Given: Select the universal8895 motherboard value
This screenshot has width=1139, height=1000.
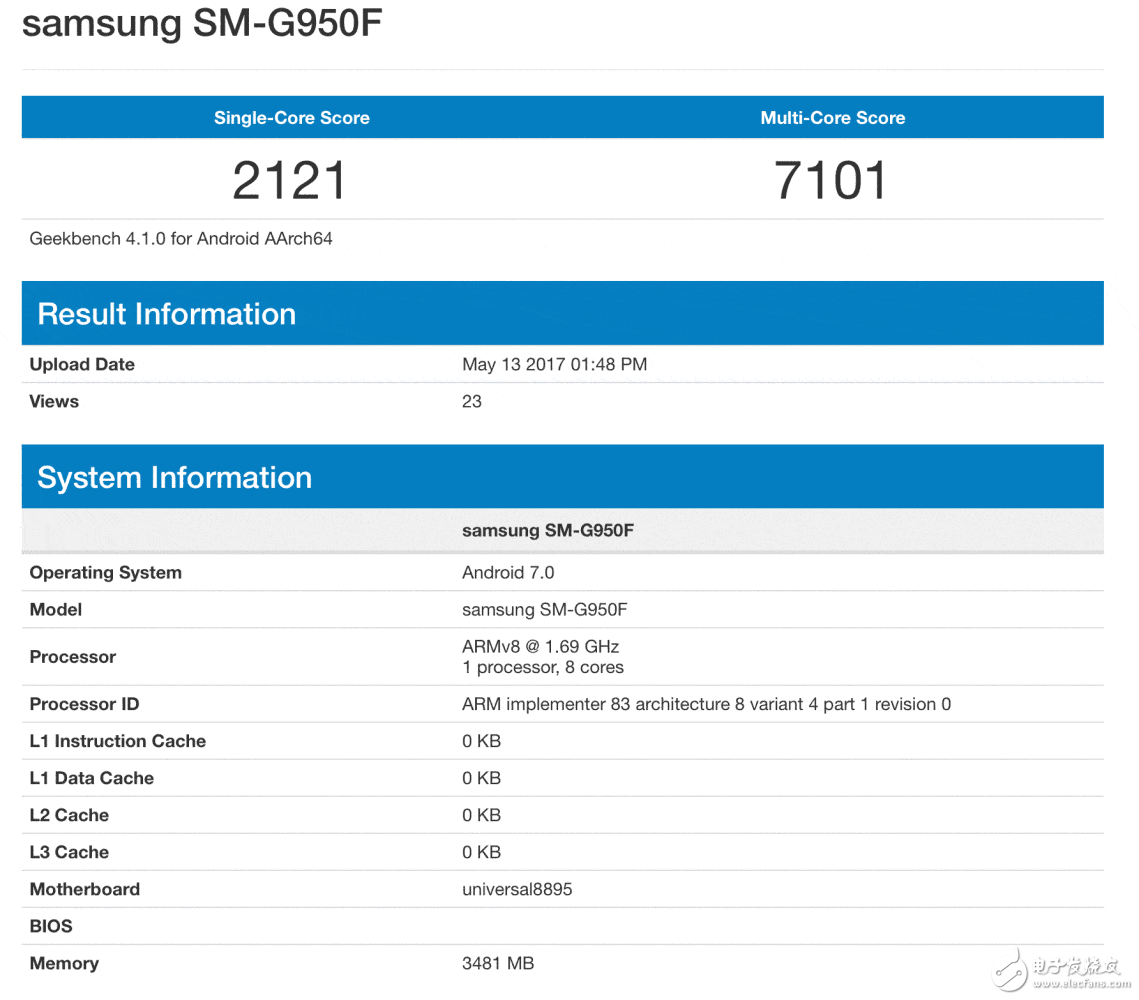Looking at the screenshot, I should [x=517, y=889].
